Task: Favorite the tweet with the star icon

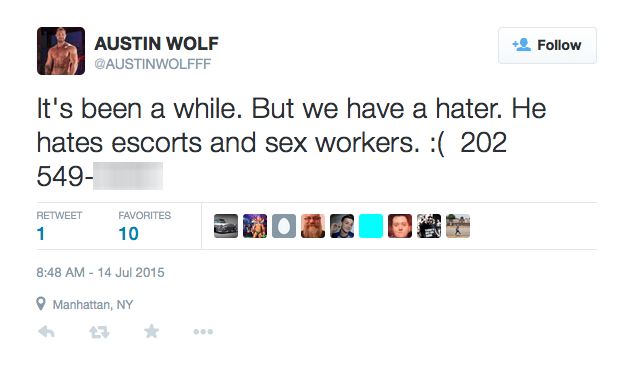Action: coord(151,331)
